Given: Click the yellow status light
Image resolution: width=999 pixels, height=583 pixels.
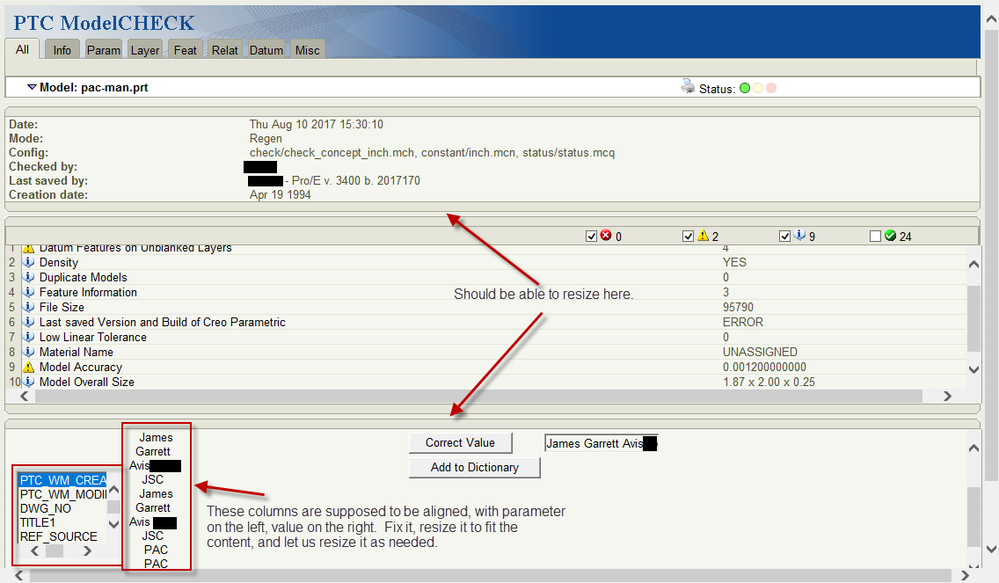Looking at the screenshot, I should point(758,88).
